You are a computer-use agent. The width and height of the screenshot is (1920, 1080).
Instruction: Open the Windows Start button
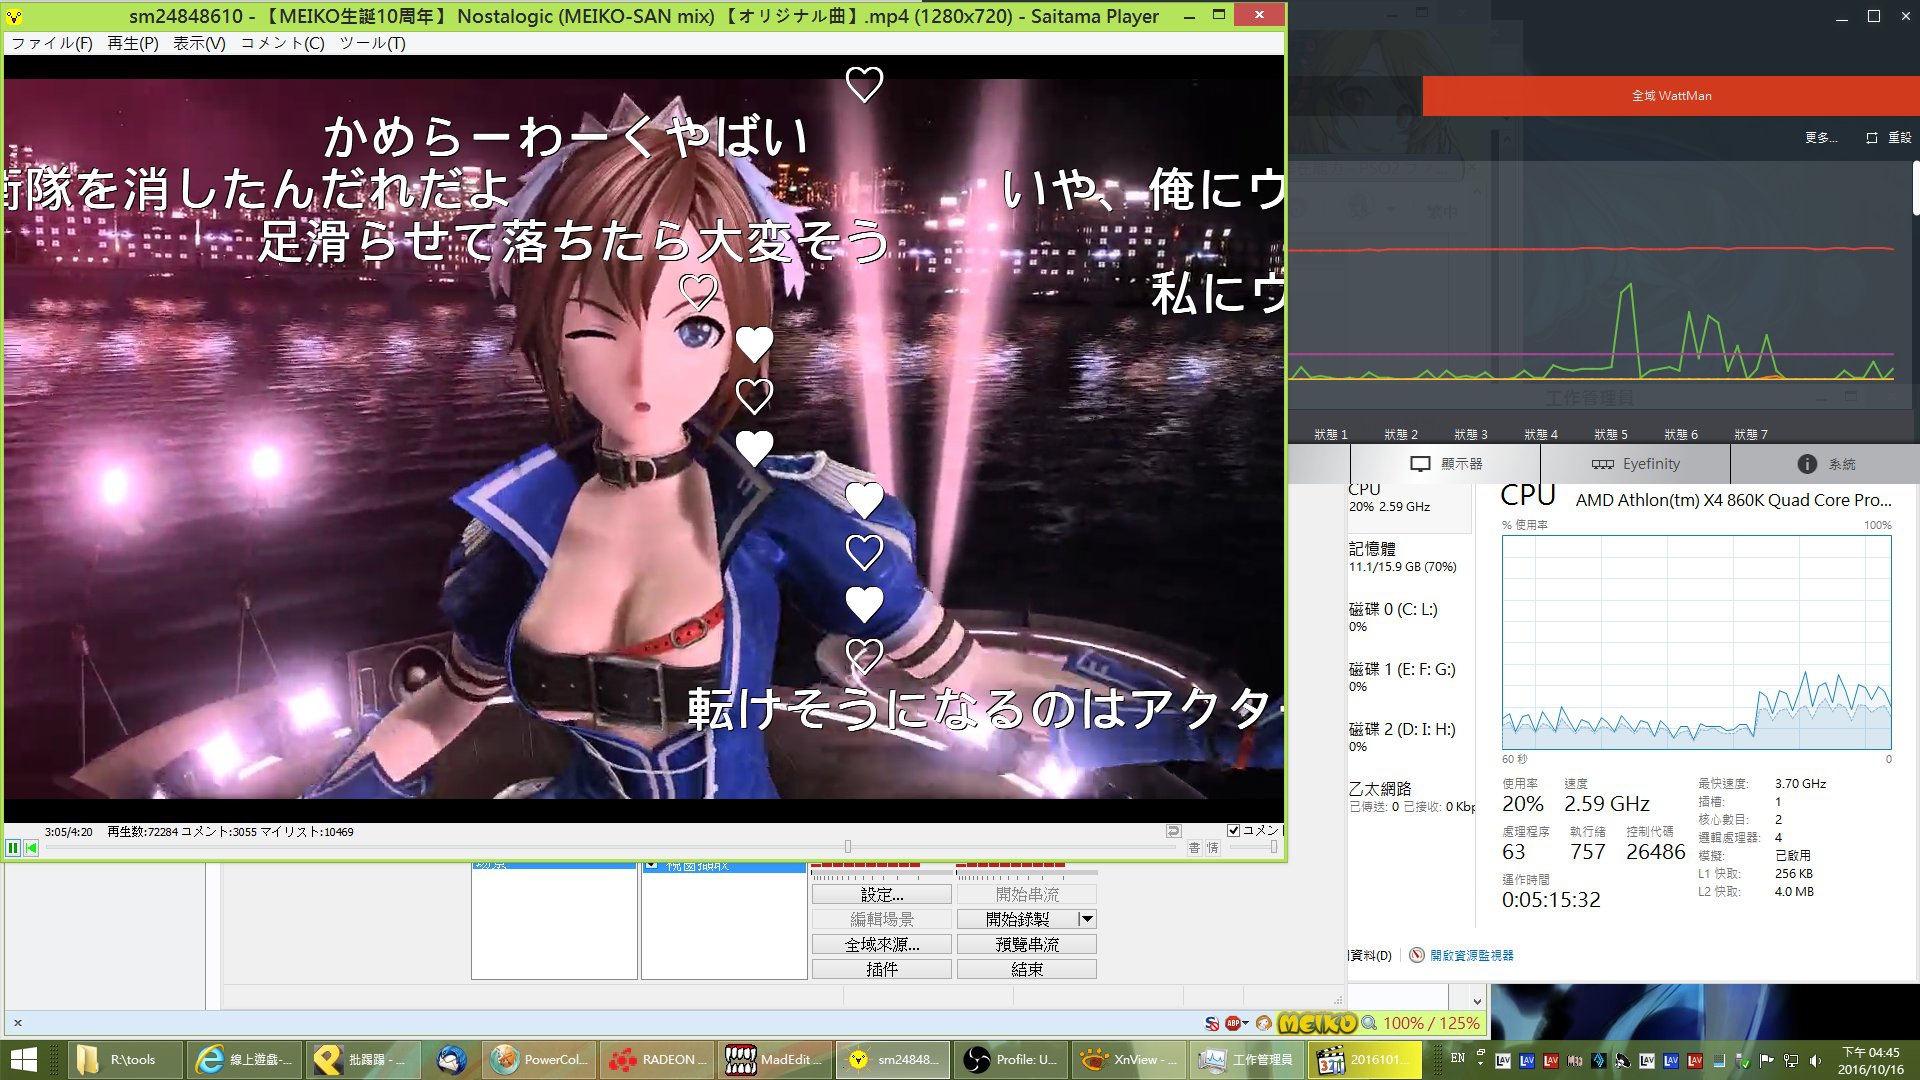pos(23,1060)
